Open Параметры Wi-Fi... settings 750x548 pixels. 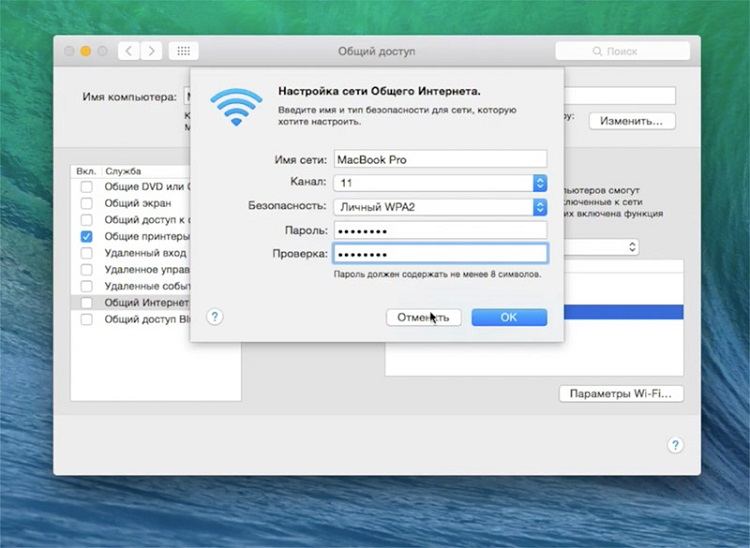coord(620,393)
